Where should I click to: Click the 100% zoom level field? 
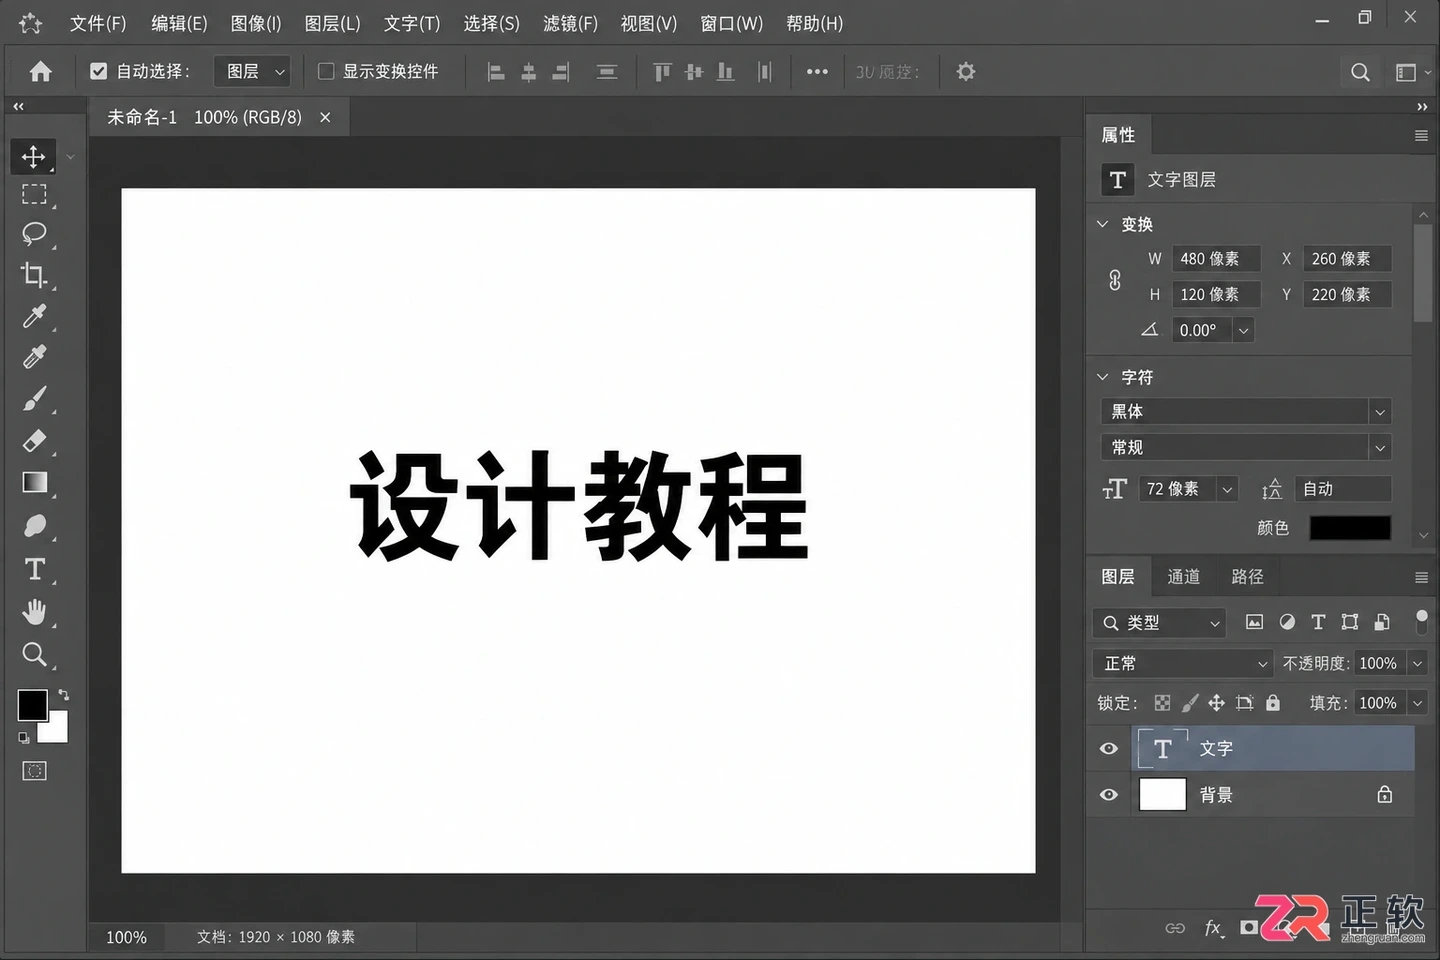click(x=126, y=937)
